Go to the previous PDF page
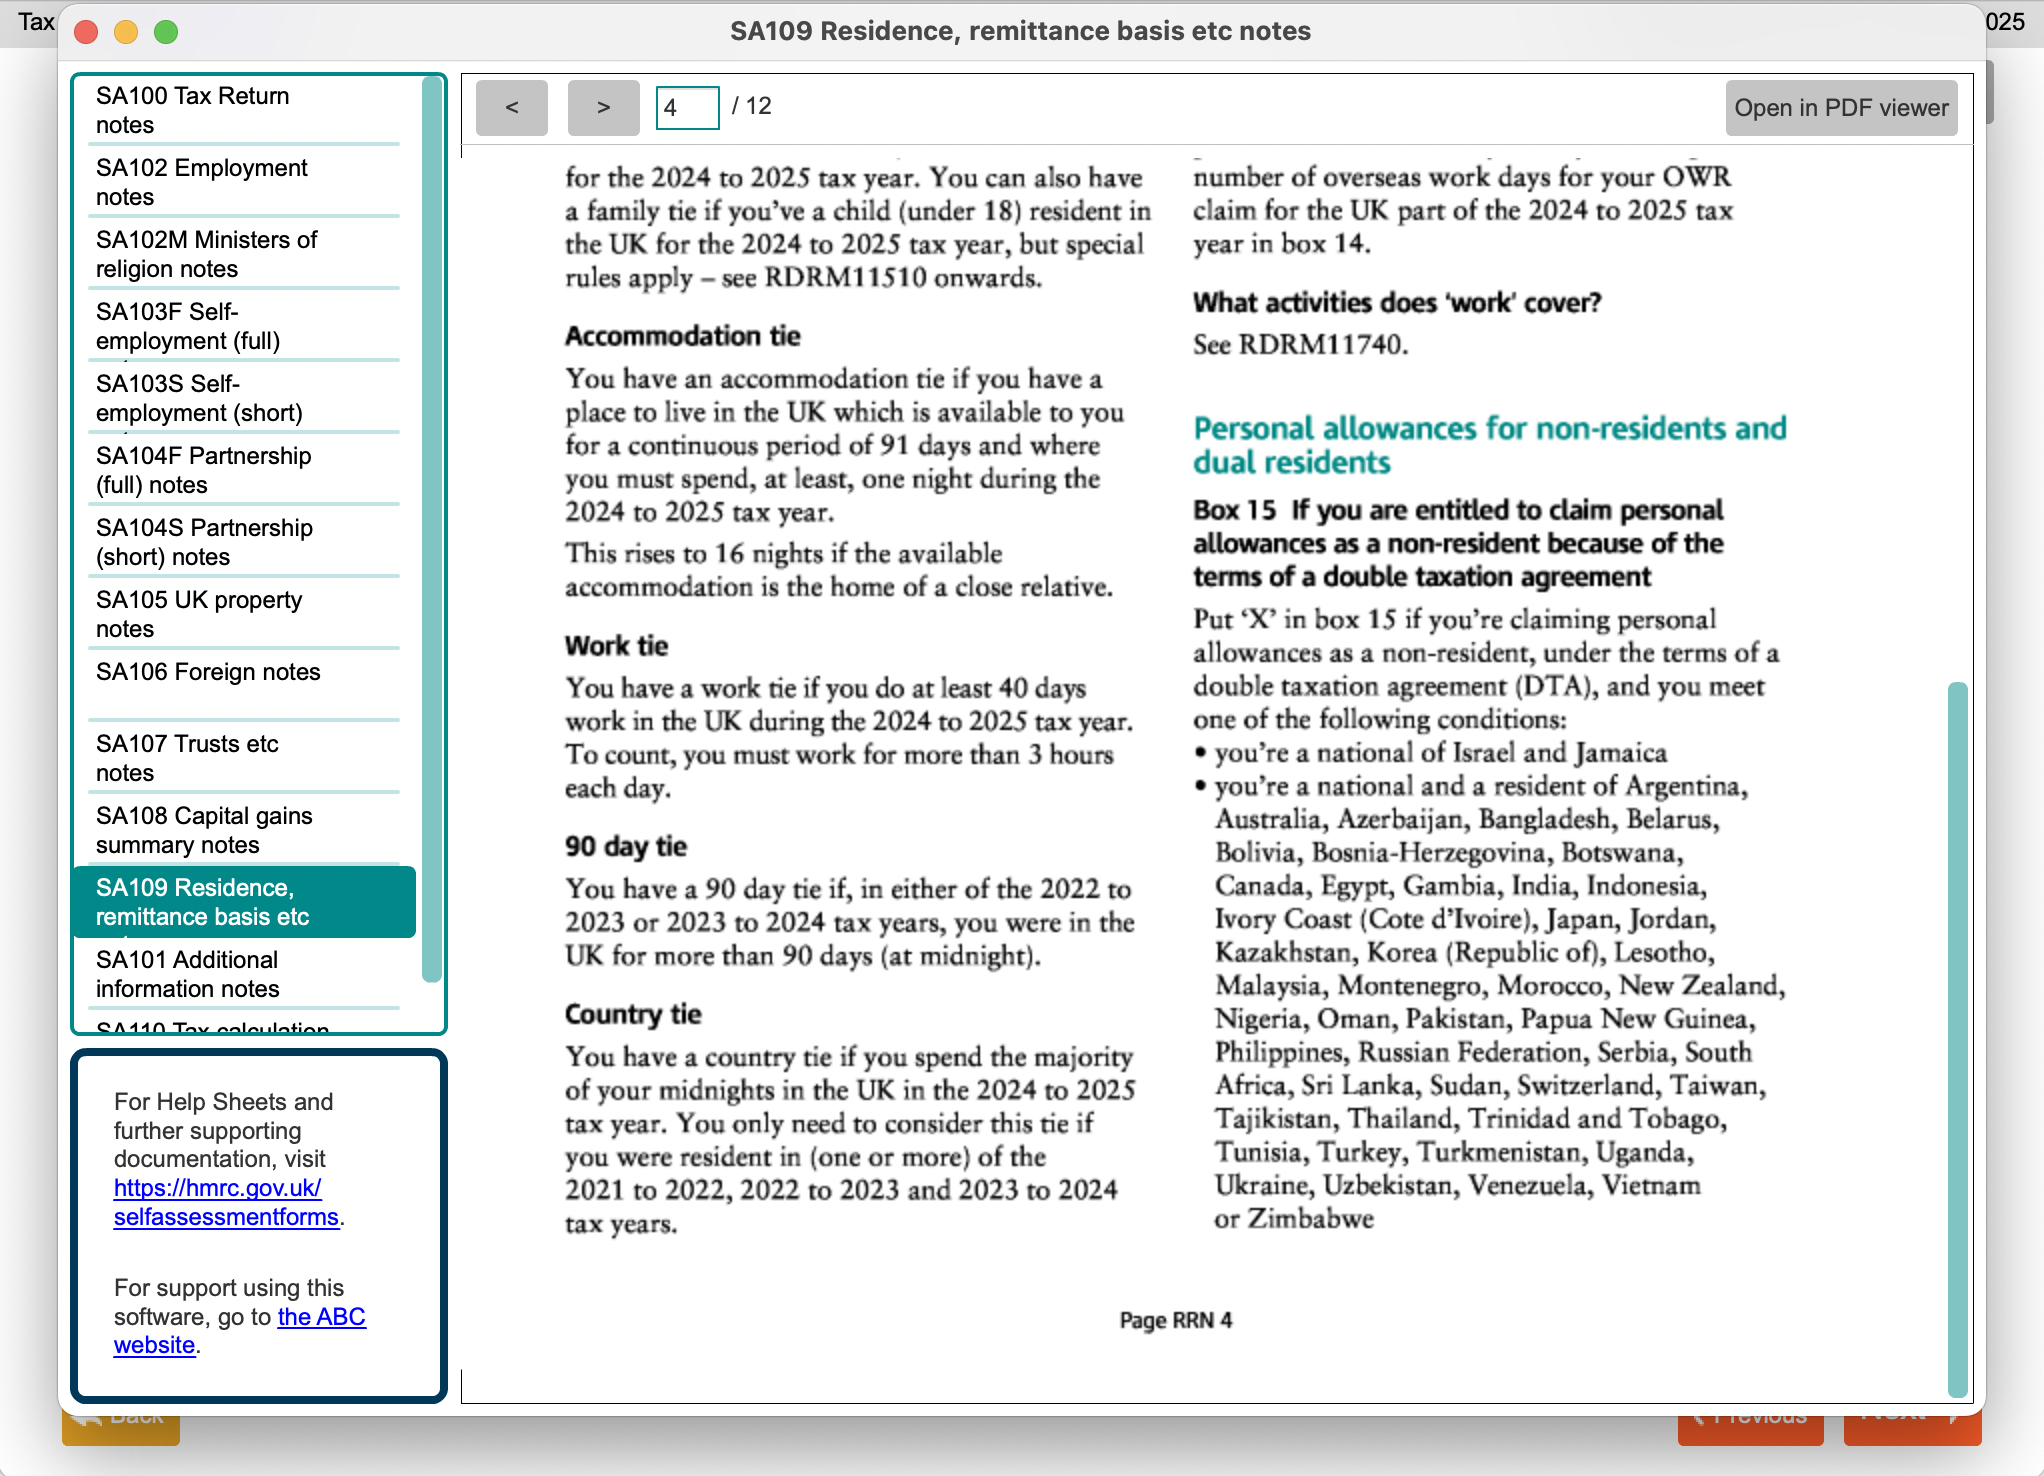 pyautogui.click(x=511, y=107)
